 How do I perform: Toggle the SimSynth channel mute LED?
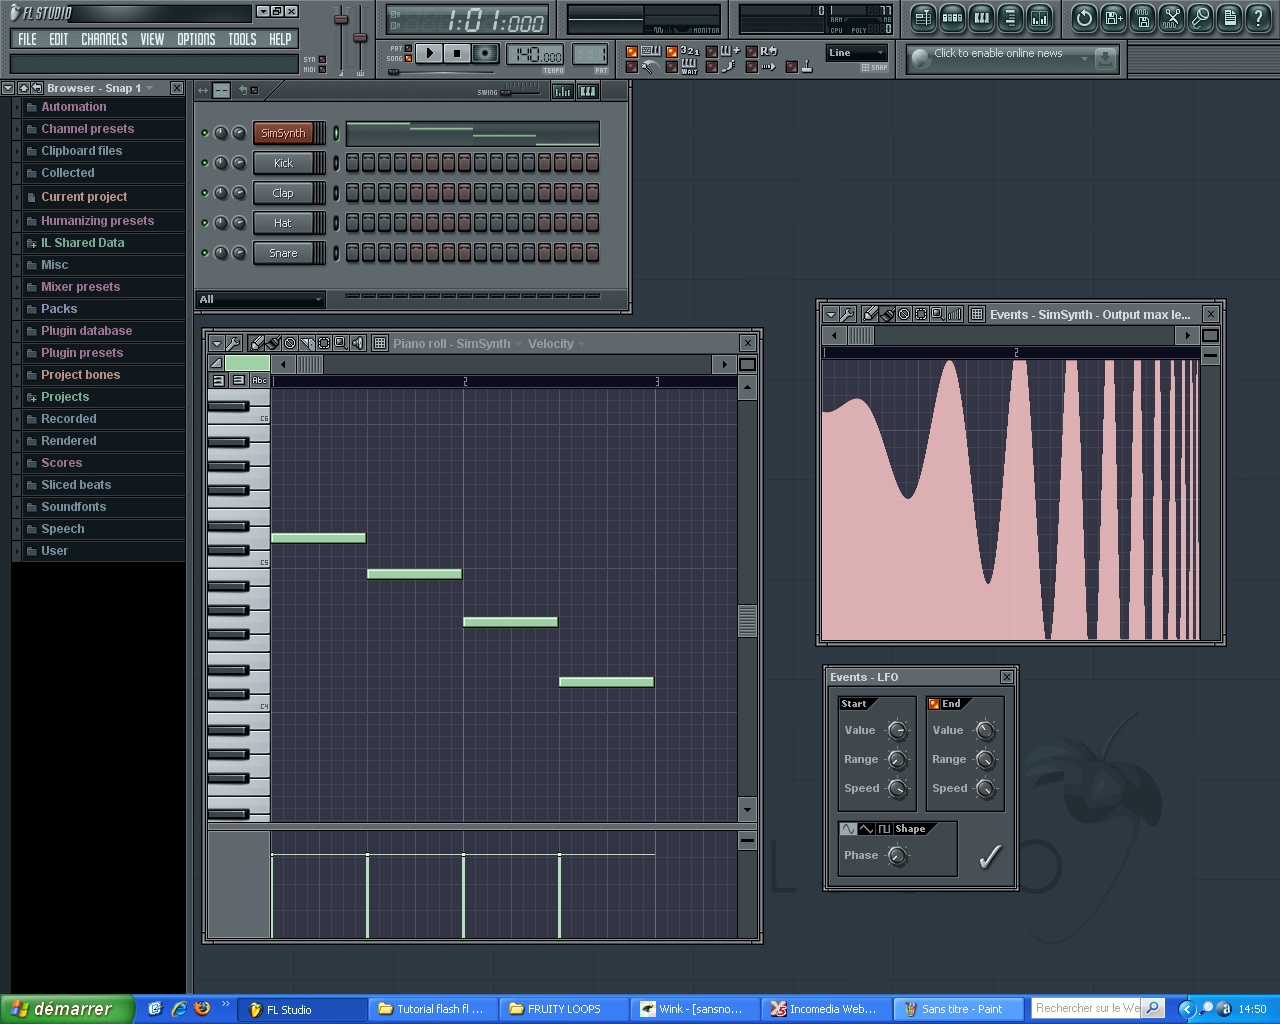tap(205, 133)
